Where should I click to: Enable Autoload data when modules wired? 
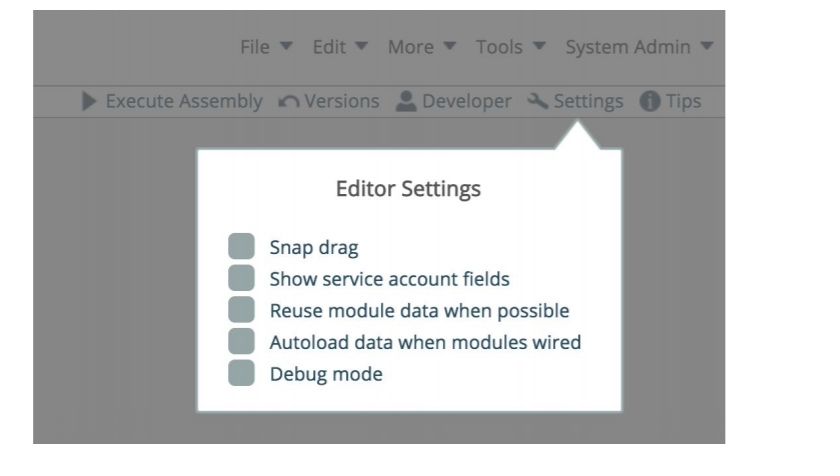point(241,342)
